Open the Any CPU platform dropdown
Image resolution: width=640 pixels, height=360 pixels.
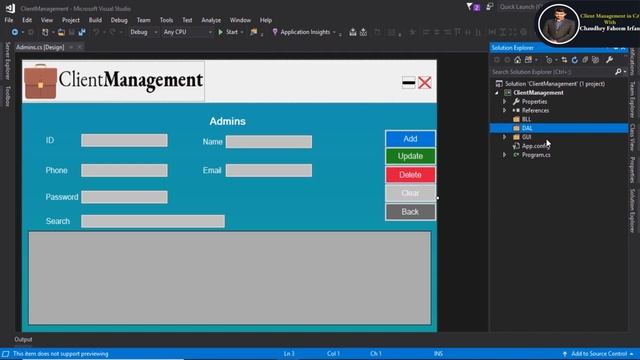(x=187, y=32)
